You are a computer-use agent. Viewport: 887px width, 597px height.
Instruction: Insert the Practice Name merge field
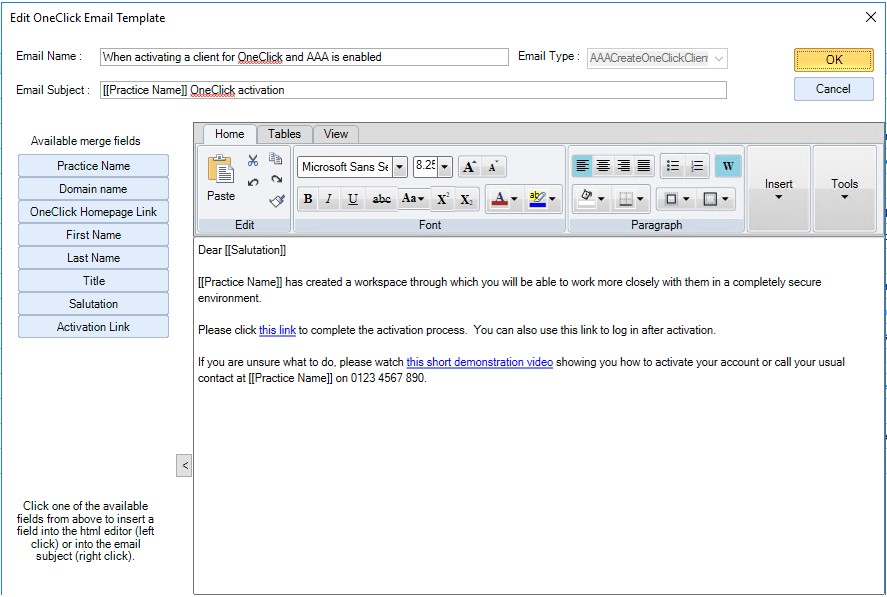[93, 166]
